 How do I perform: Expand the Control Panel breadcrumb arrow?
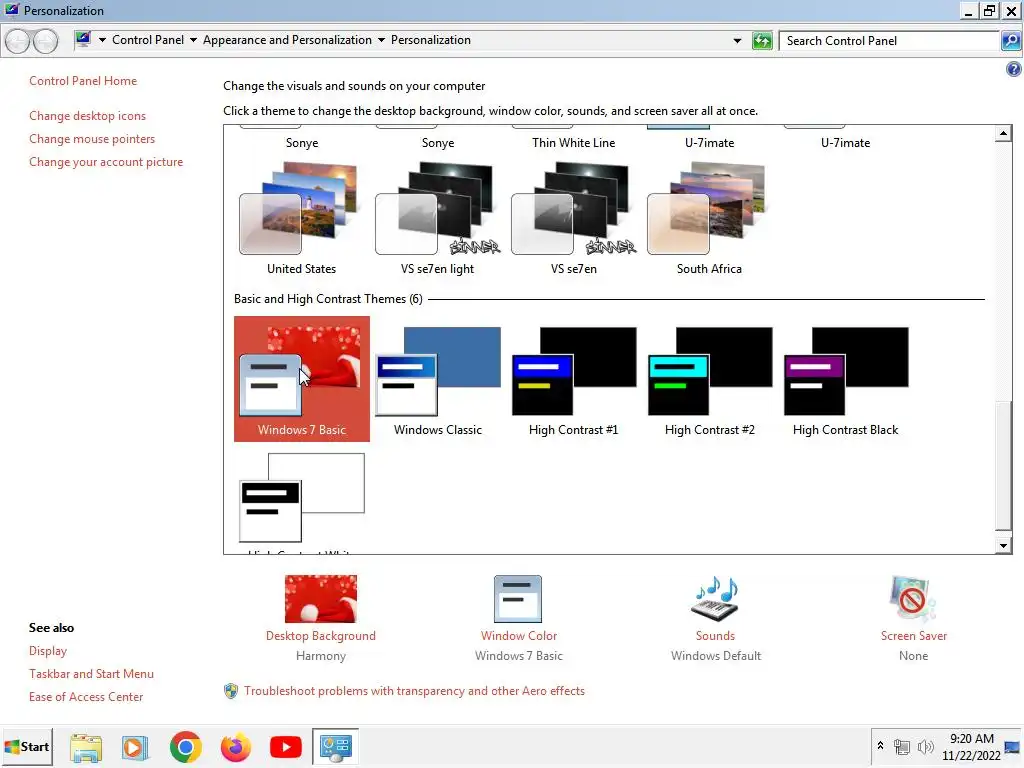click(193, 40)
